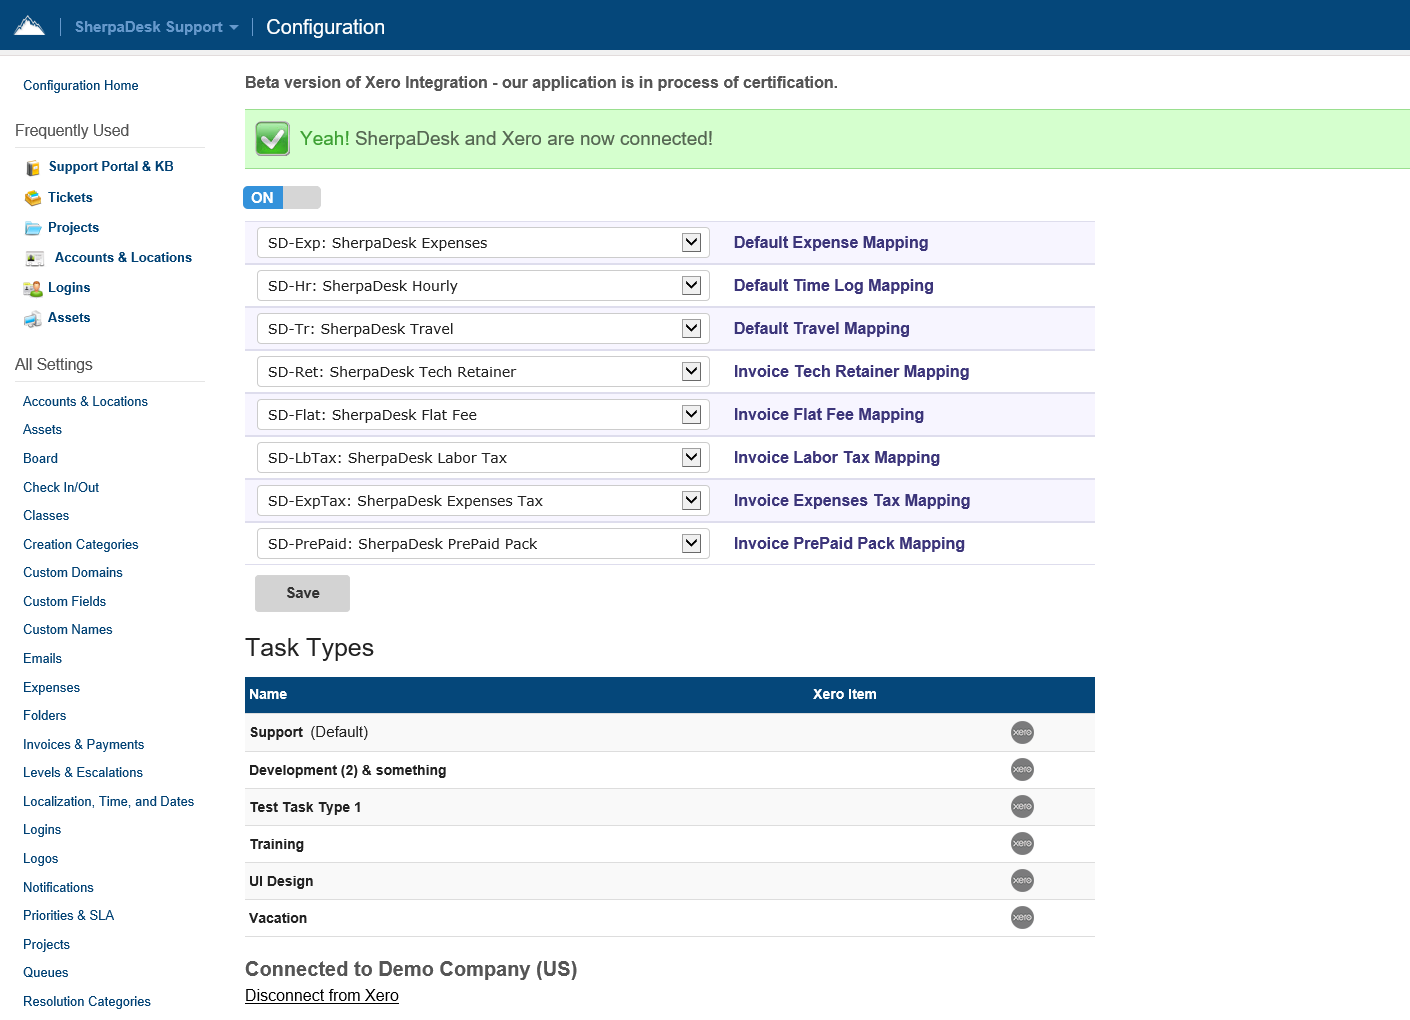Click the Accounts & Locations card icon
The height and width of the screenshot is (1020, 1410).
click(35, 258)
